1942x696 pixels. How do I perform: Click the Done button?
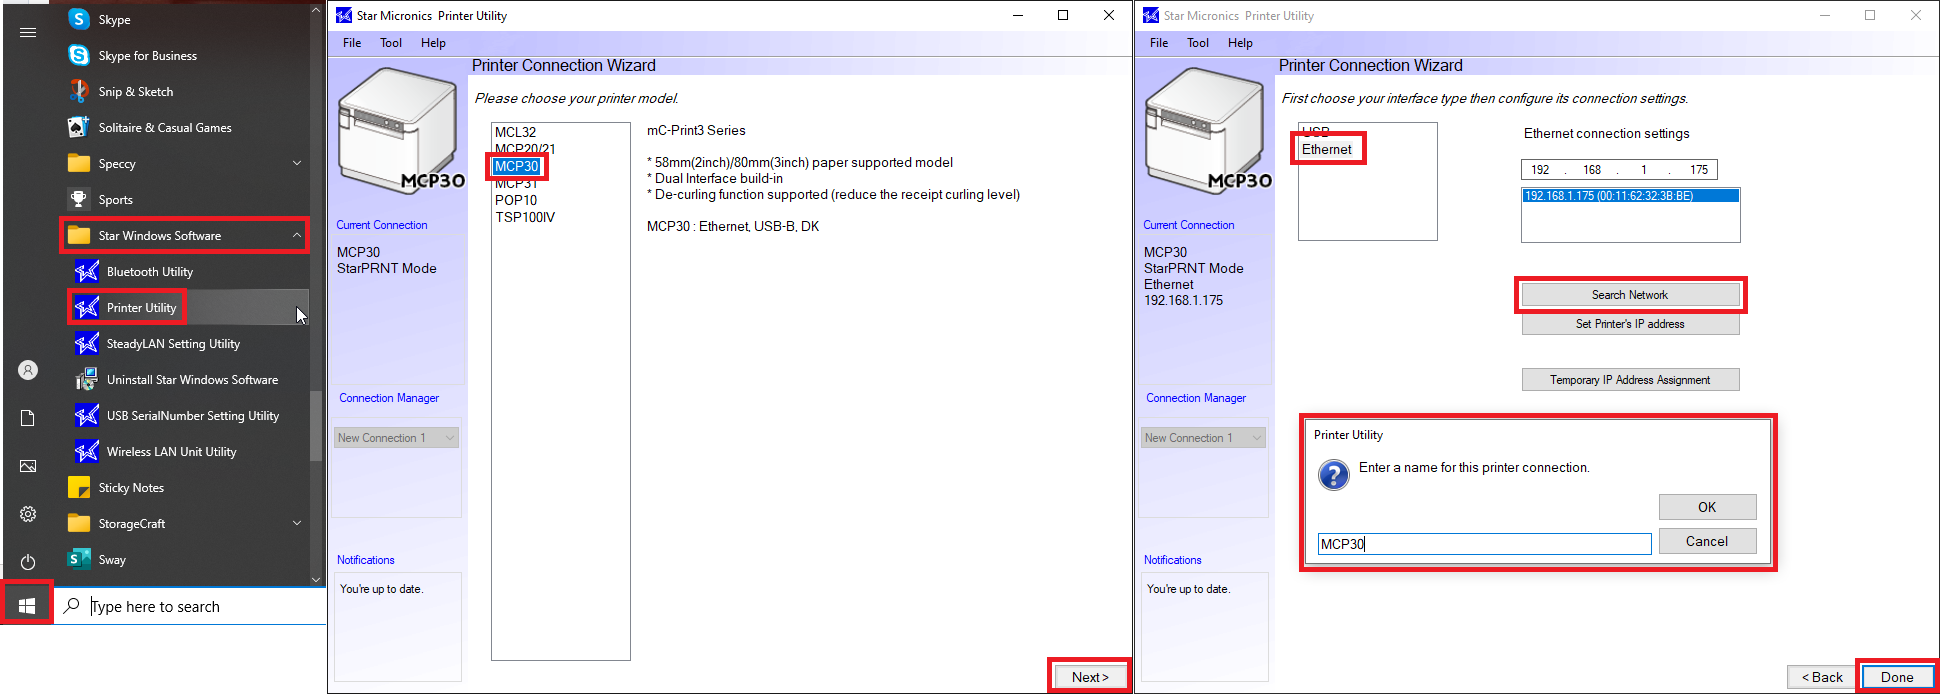pos(1897,677)
